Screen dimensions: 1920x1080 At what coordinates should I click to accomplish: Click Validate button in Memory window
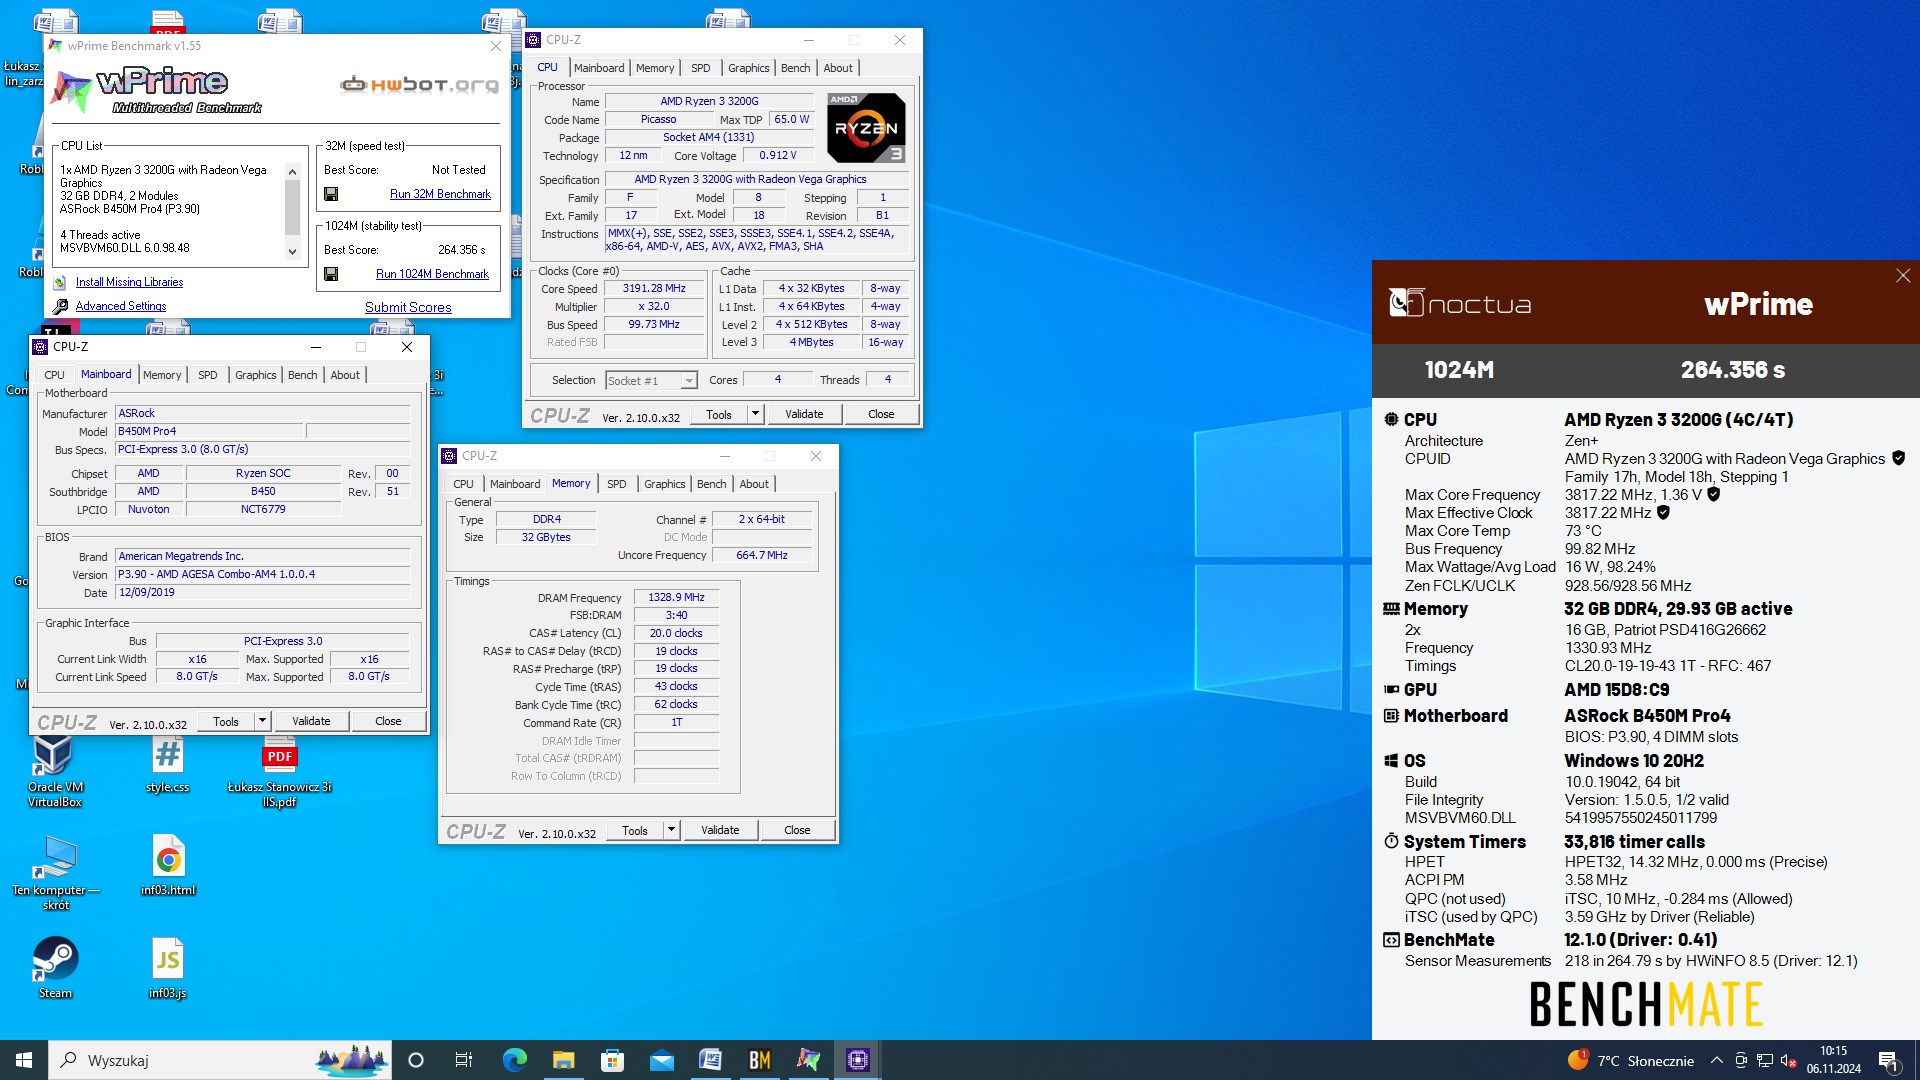[720, 830]
